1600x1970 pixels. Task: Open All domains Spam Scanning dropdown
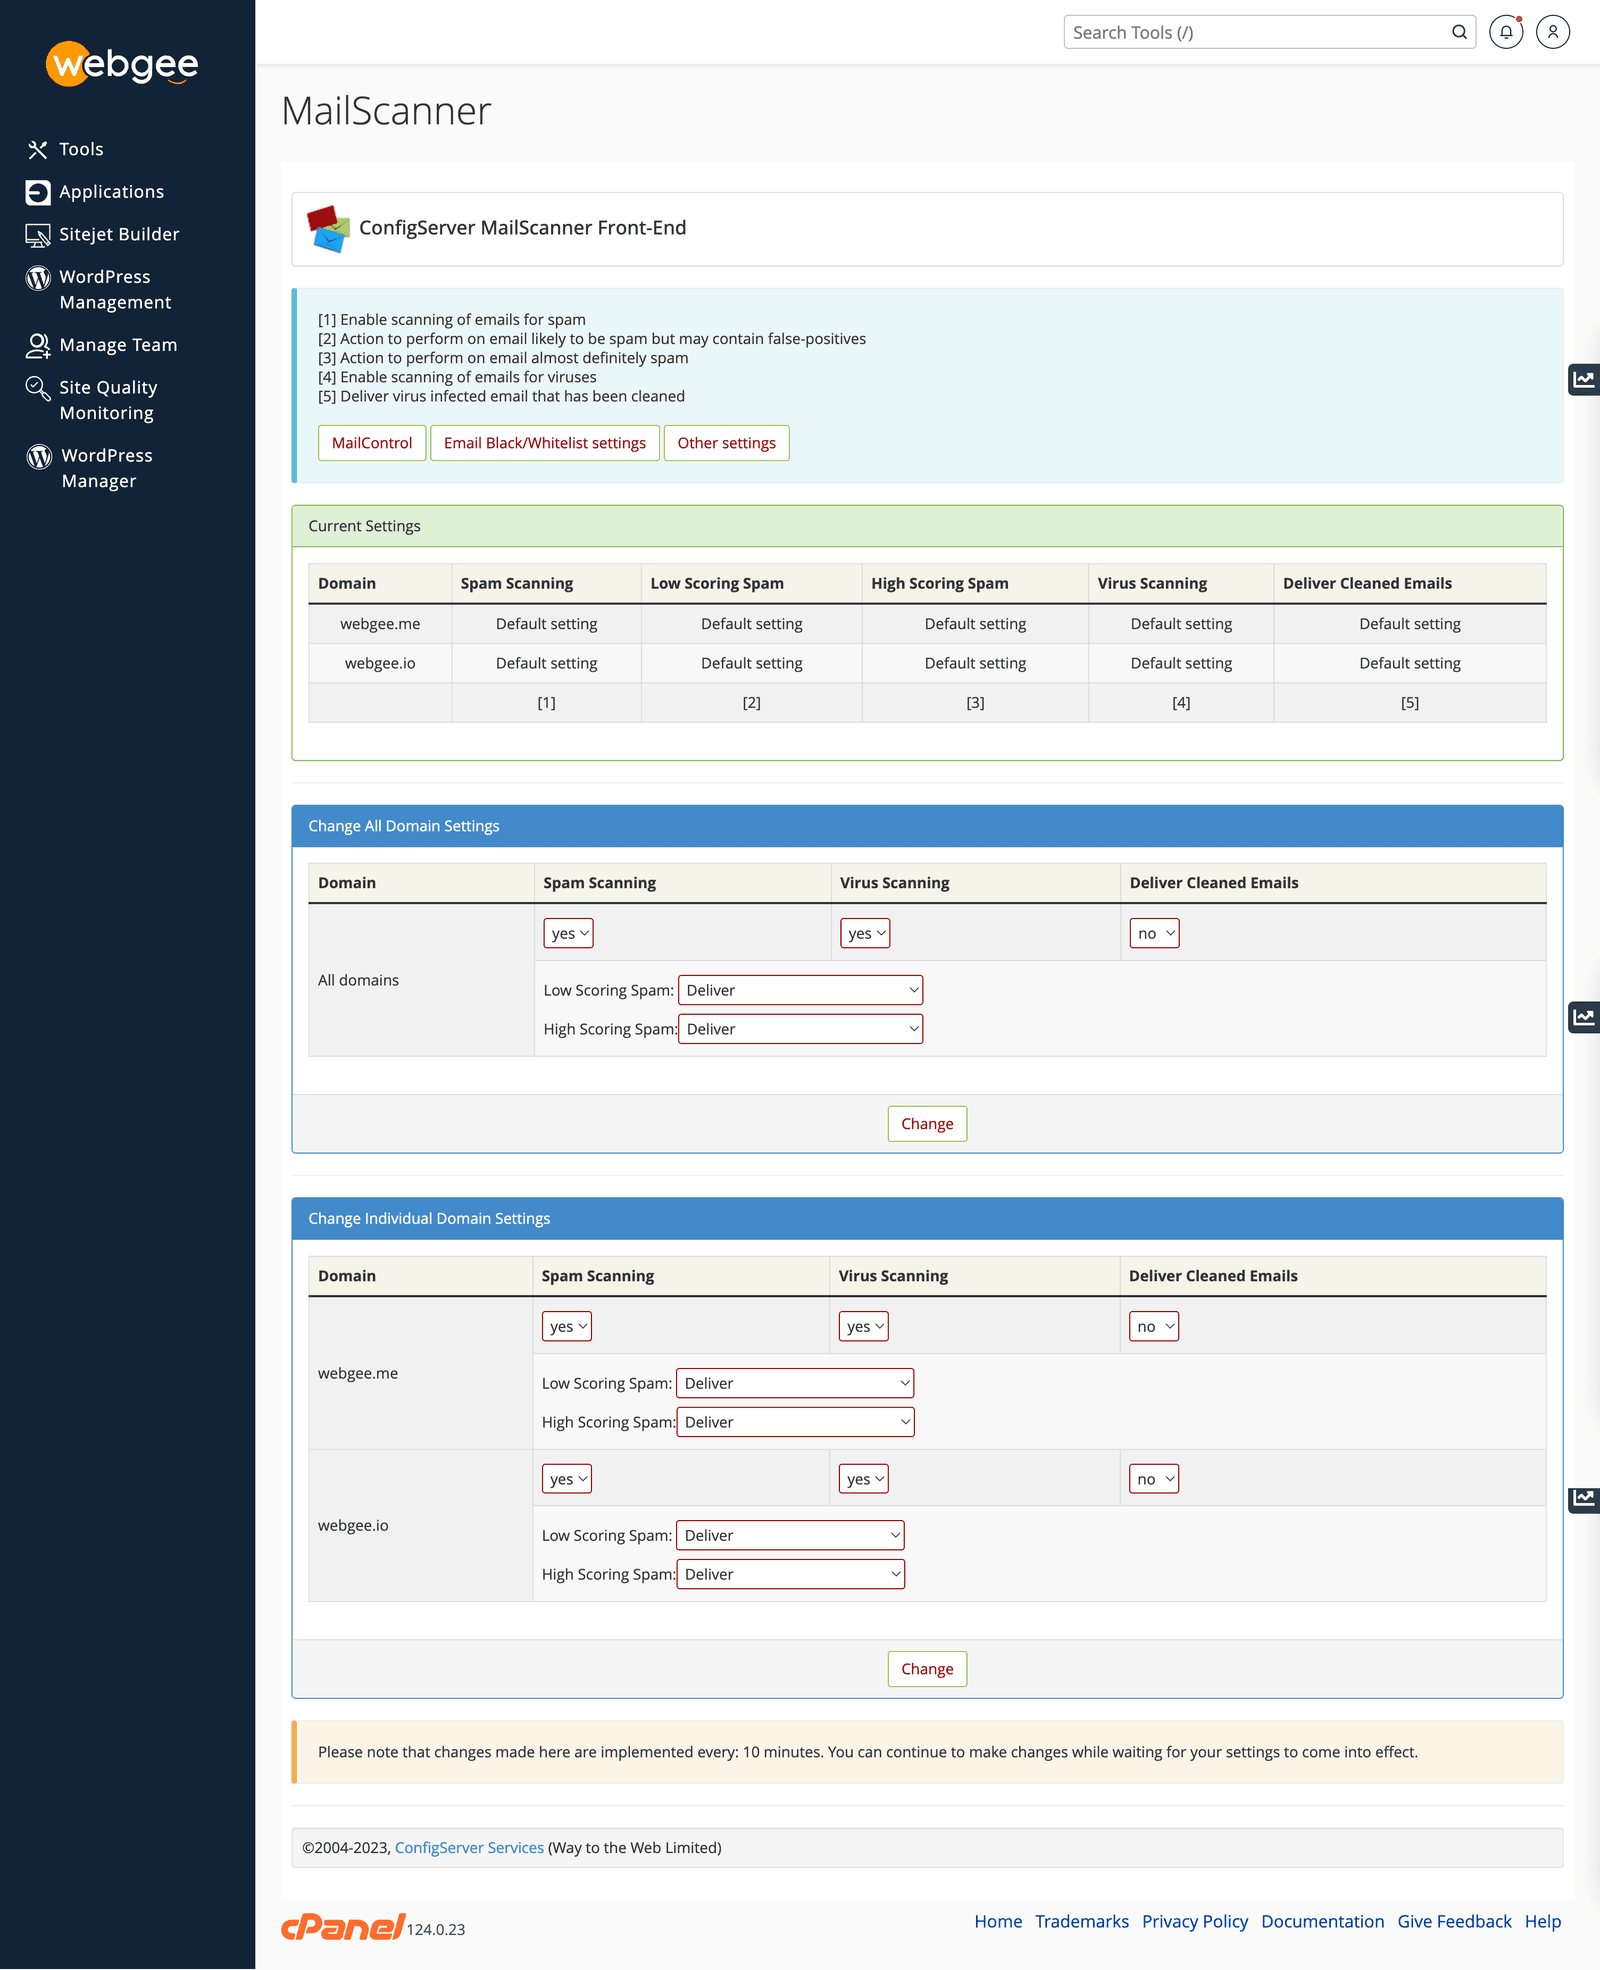[x=569, y=933]
